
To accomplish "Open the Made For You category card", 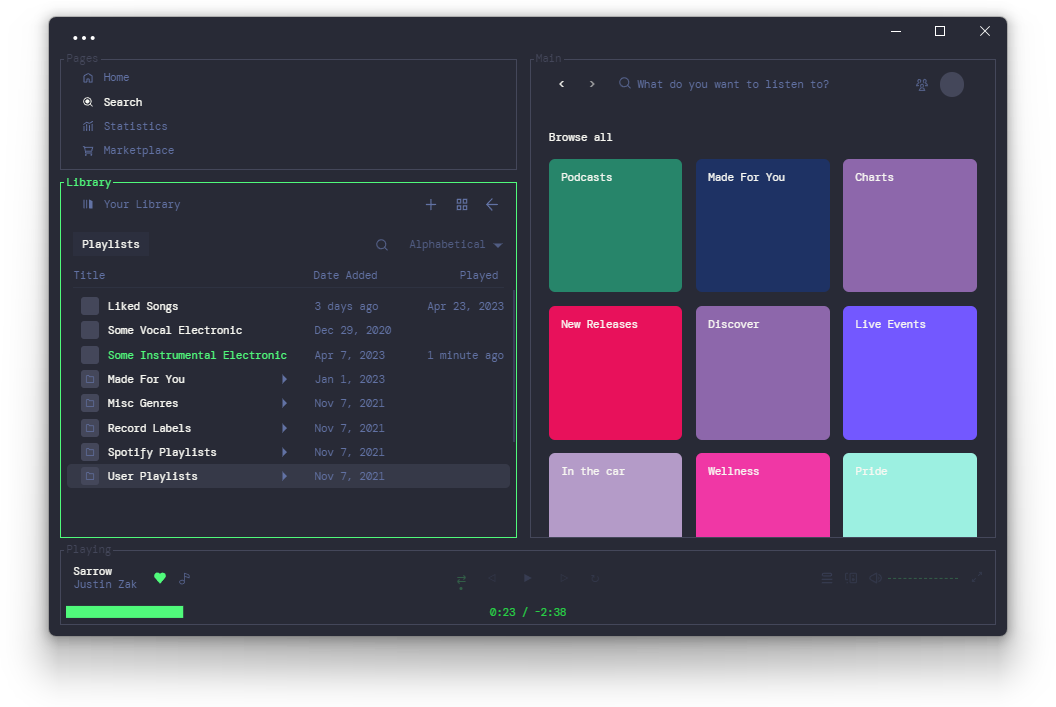I will (x=762, y=226).
